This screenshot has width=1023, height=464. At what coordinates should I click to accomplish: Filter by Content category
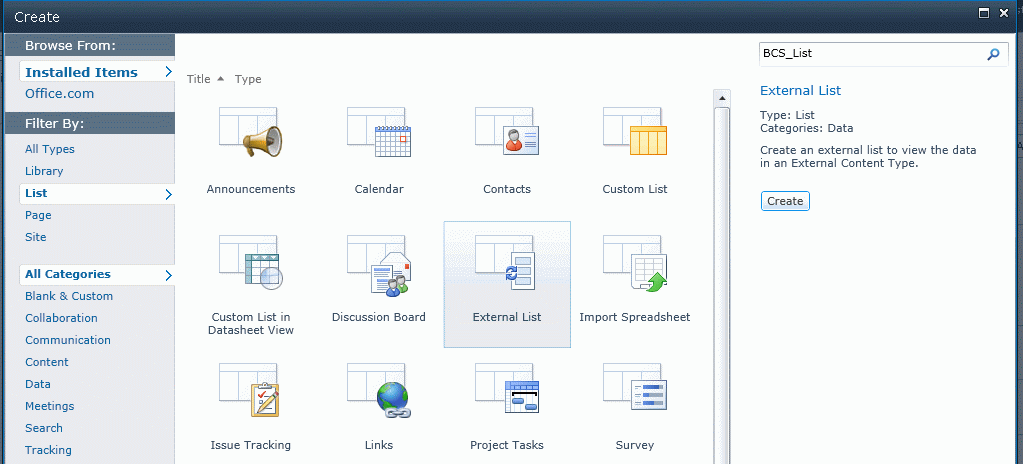(46, 362)
